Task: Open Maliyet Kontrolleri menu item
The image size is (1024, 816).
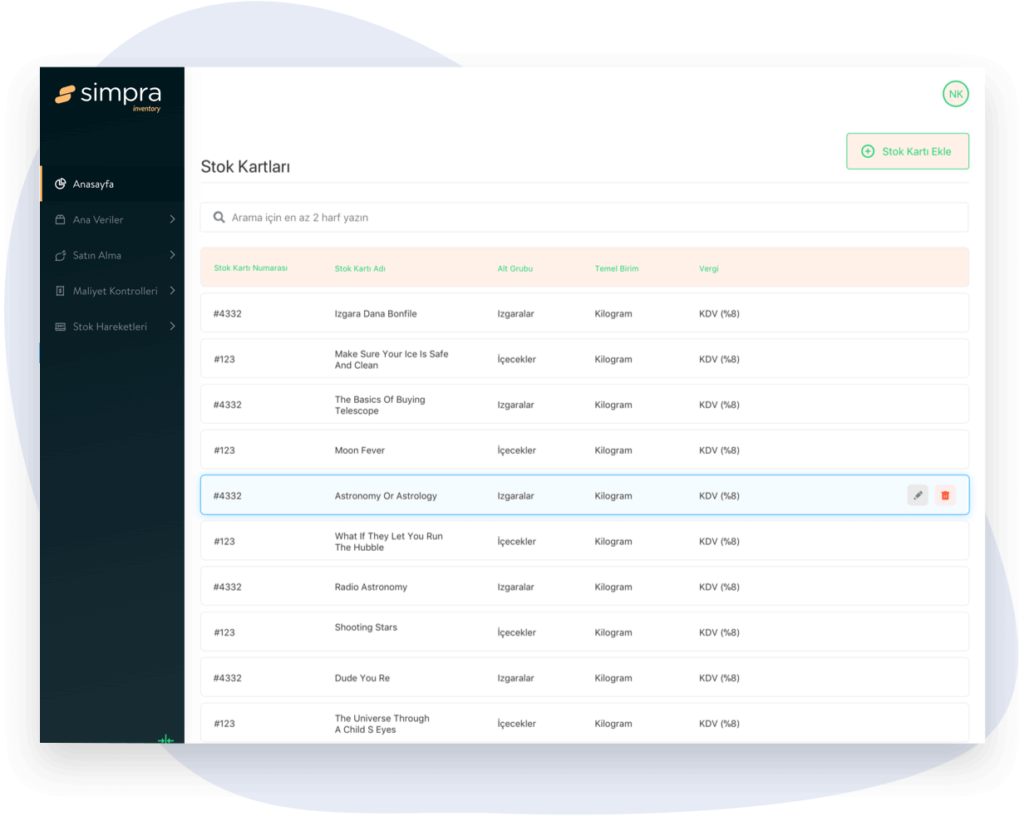Action: [112, 291]
